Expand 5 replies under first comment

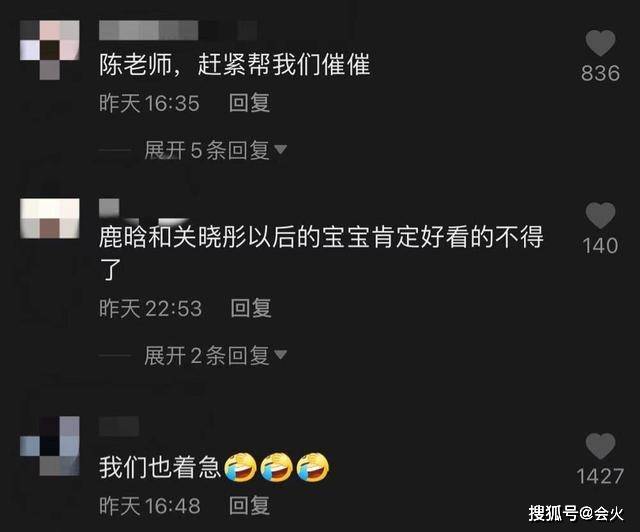207,150
